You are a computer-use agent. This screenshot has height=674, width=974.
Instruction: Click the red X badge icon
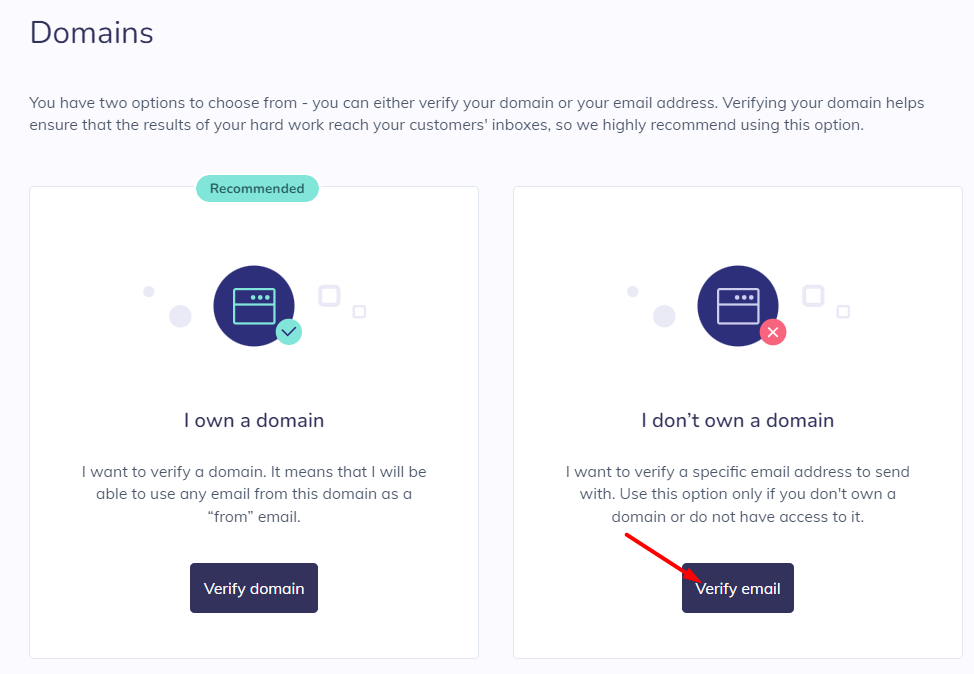click(773, 332)
